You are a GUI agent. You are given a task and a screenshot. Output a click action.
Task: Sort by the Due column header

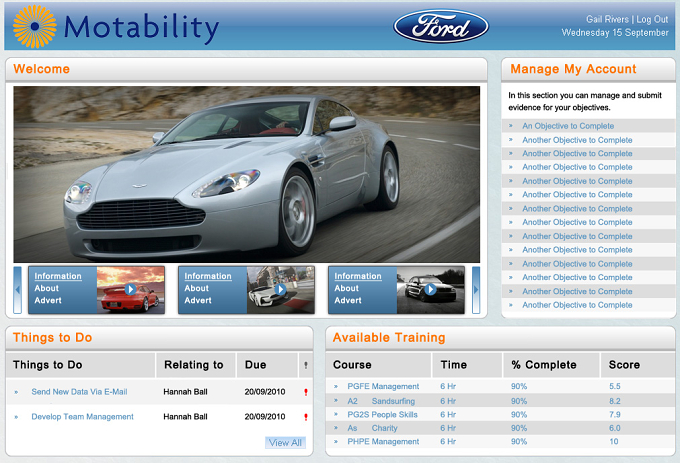tap(255, 365)
